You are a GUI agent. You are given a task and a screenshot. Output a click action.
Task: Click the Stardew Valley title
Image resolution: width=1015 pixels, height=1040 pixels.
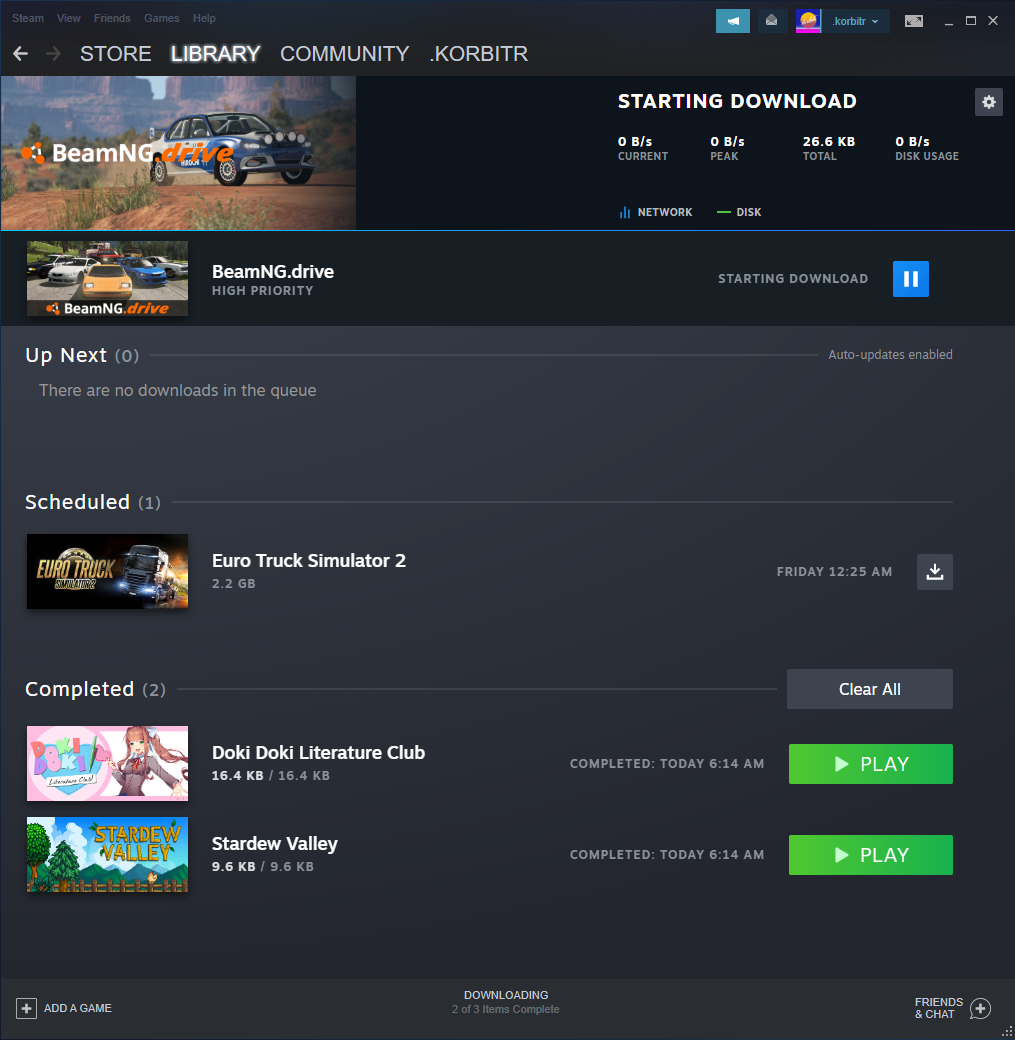275,844
